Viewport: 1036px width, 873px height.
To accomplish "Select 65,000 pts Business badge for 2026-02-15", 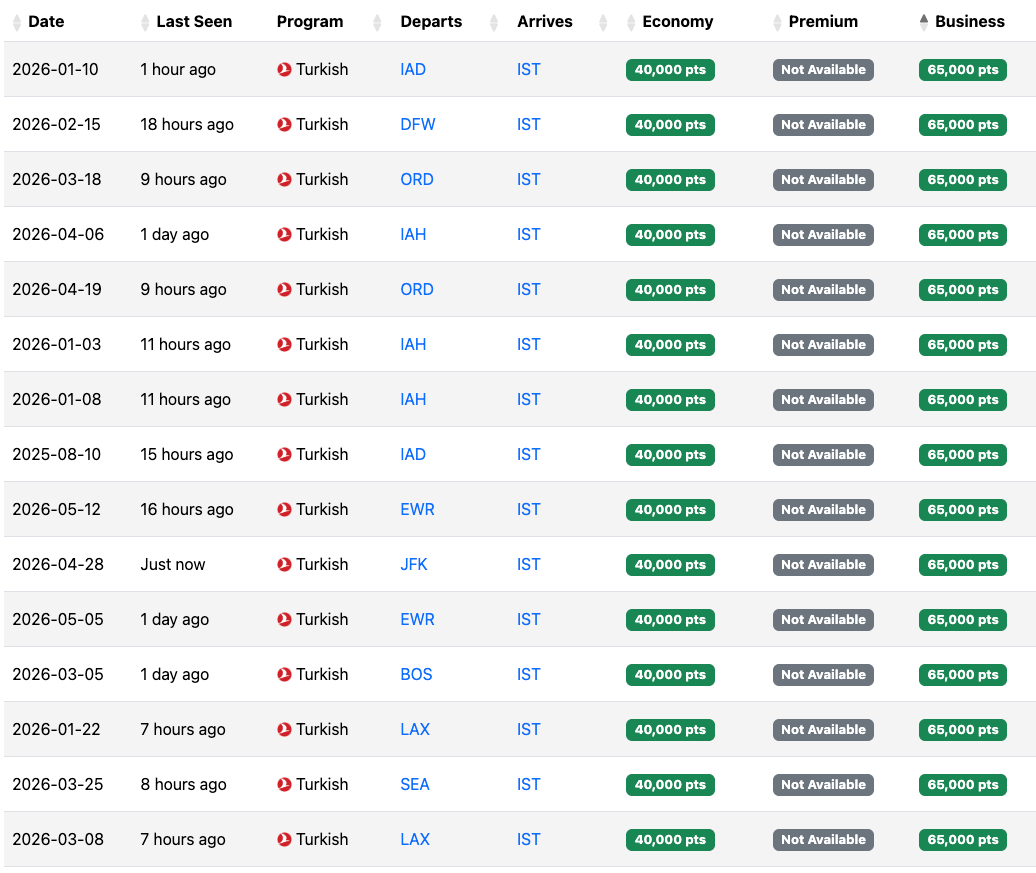I will (963, 124).
